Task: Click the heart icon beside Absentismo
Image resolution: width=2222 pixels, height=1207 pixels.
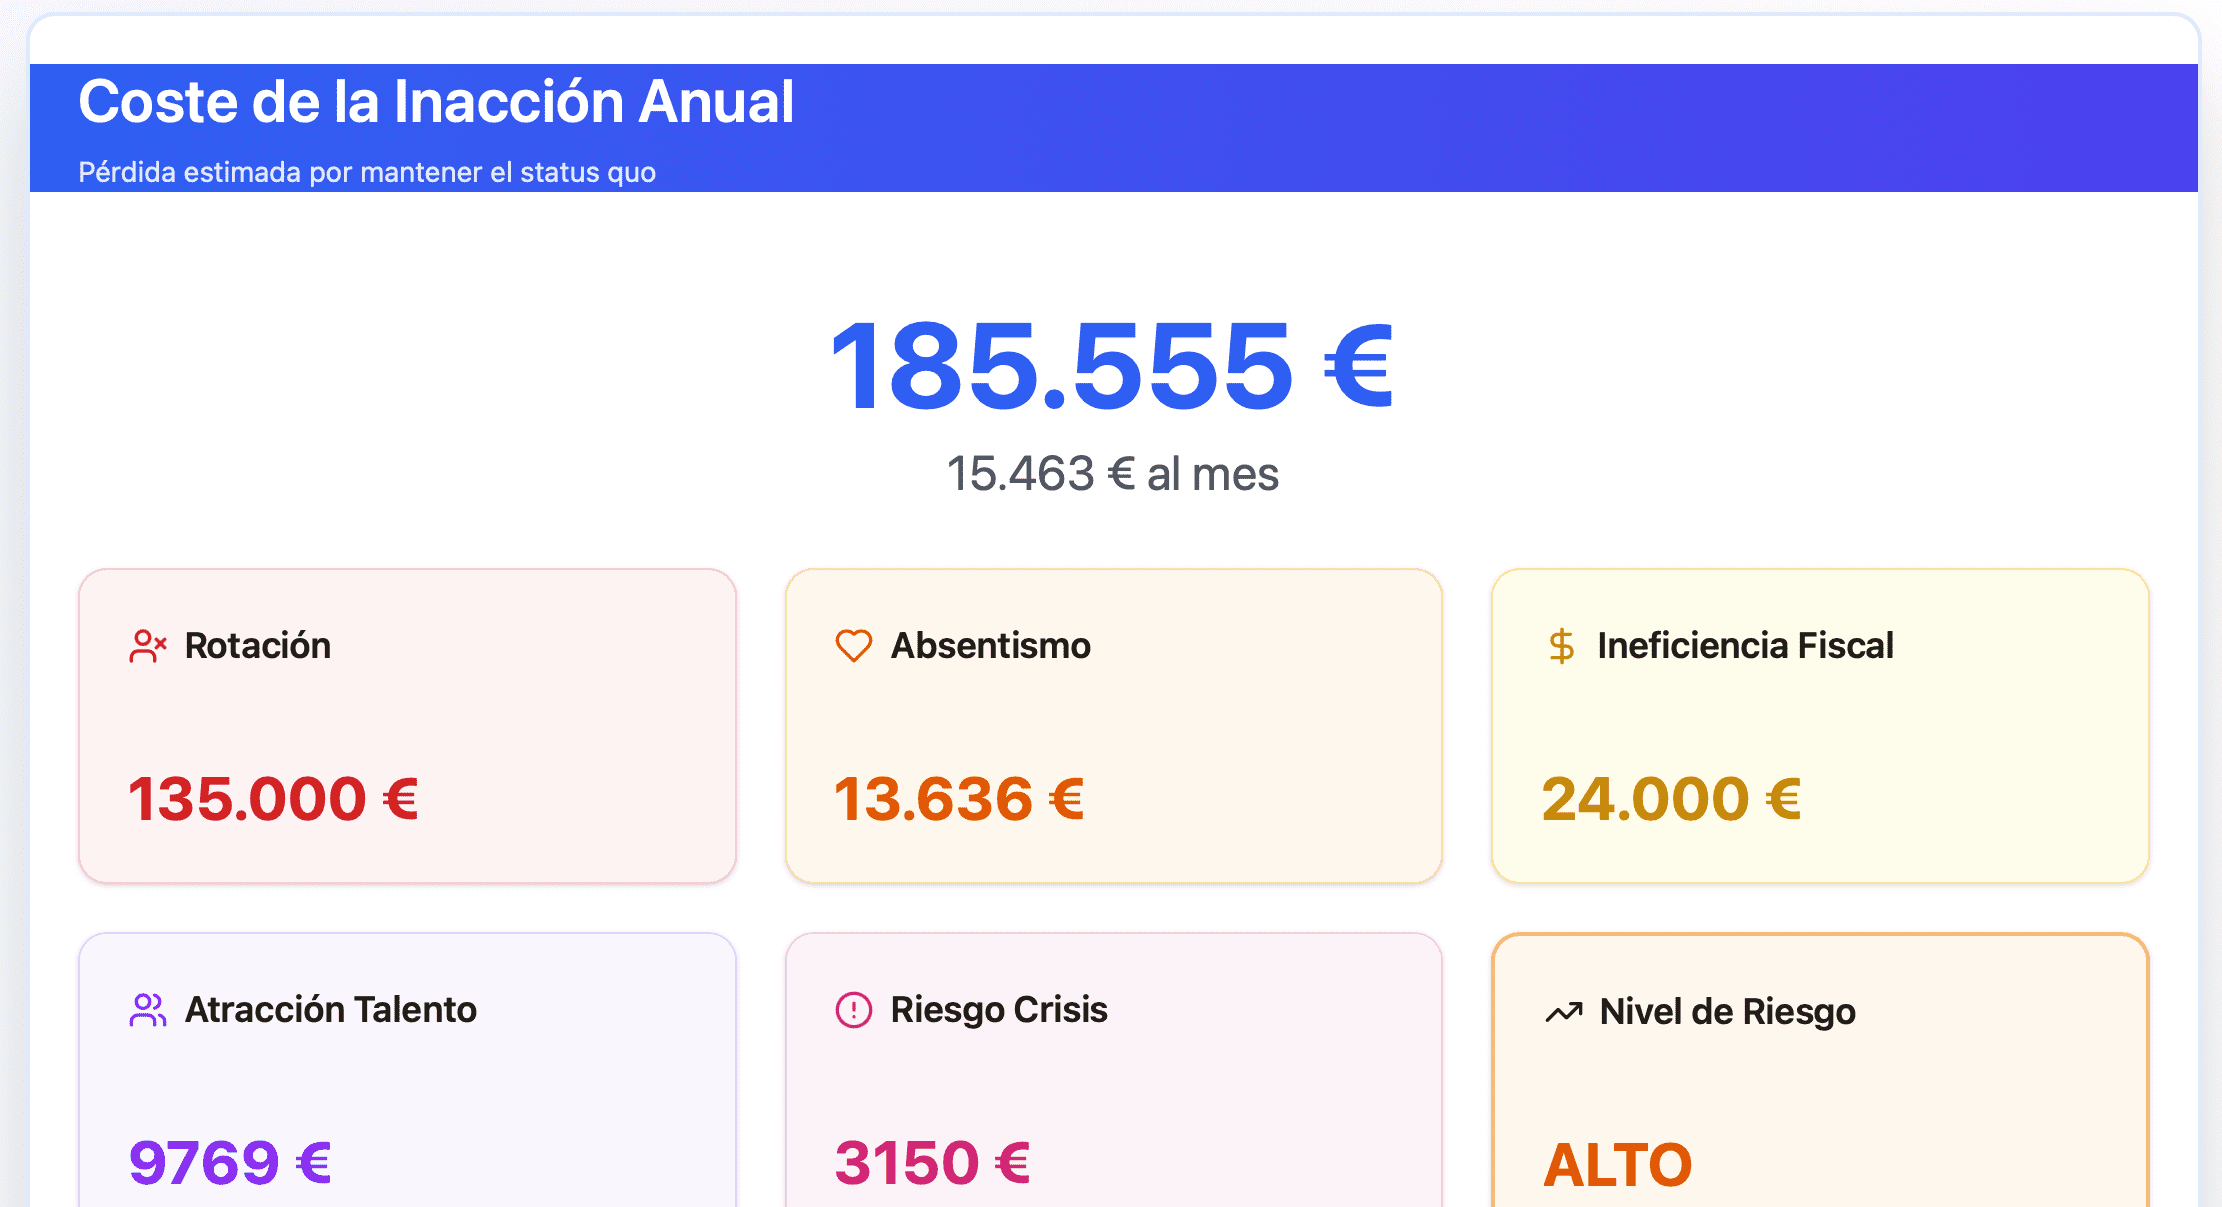Action: (x=853, y=646)
